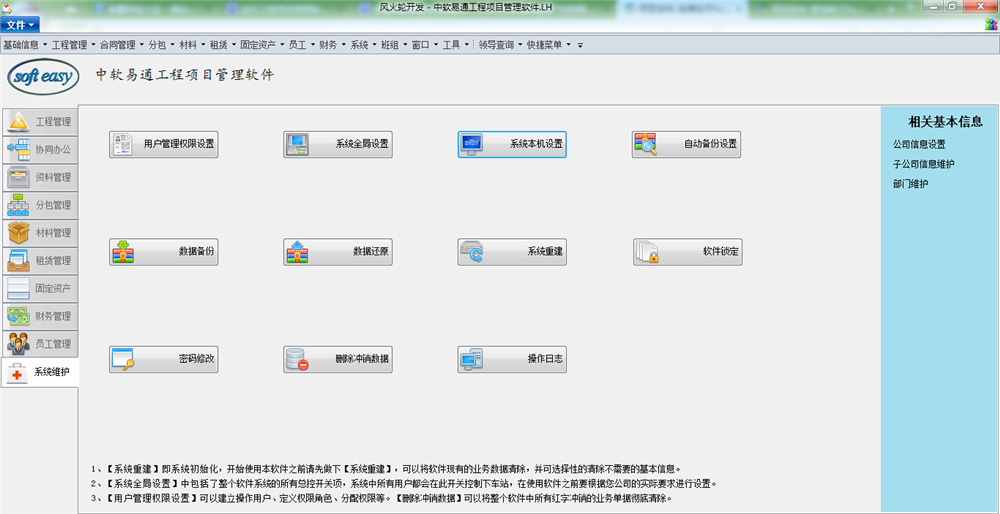Open the 财务 menu
The image size is (1000, 514).
click(x=333, y=45)
